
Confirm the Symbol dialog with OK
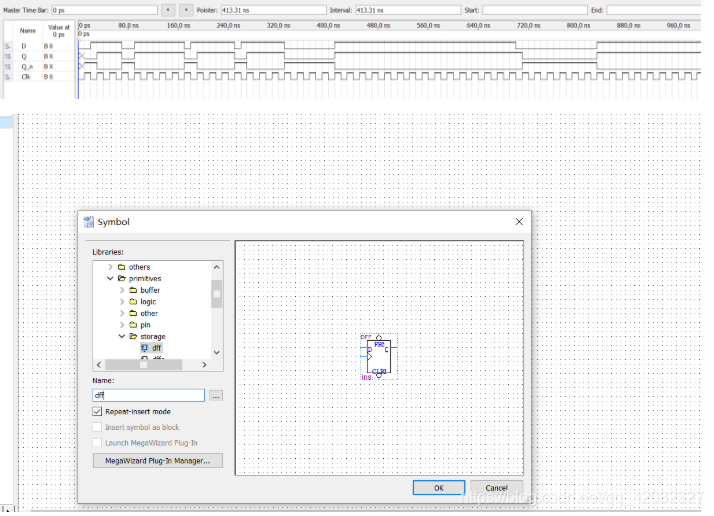tap(439, 488)
